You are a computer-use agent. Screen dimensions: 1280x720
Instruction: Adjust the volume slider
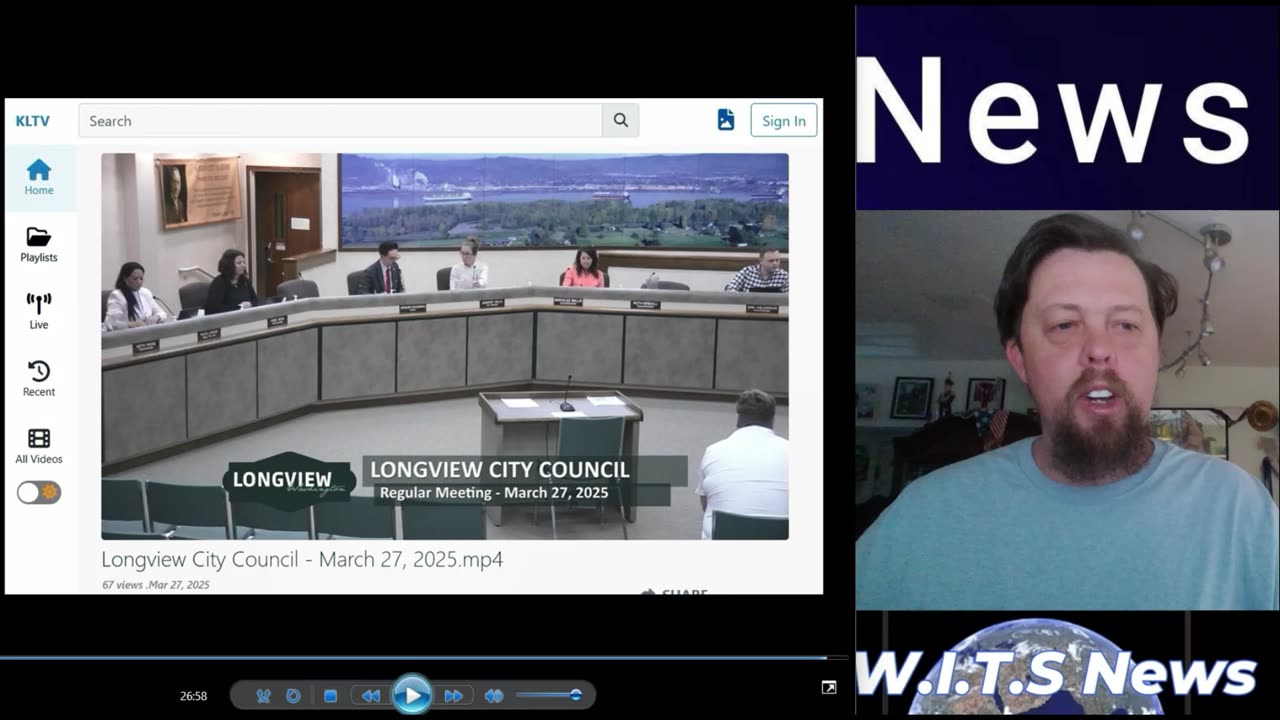click(x=548, y=695)
